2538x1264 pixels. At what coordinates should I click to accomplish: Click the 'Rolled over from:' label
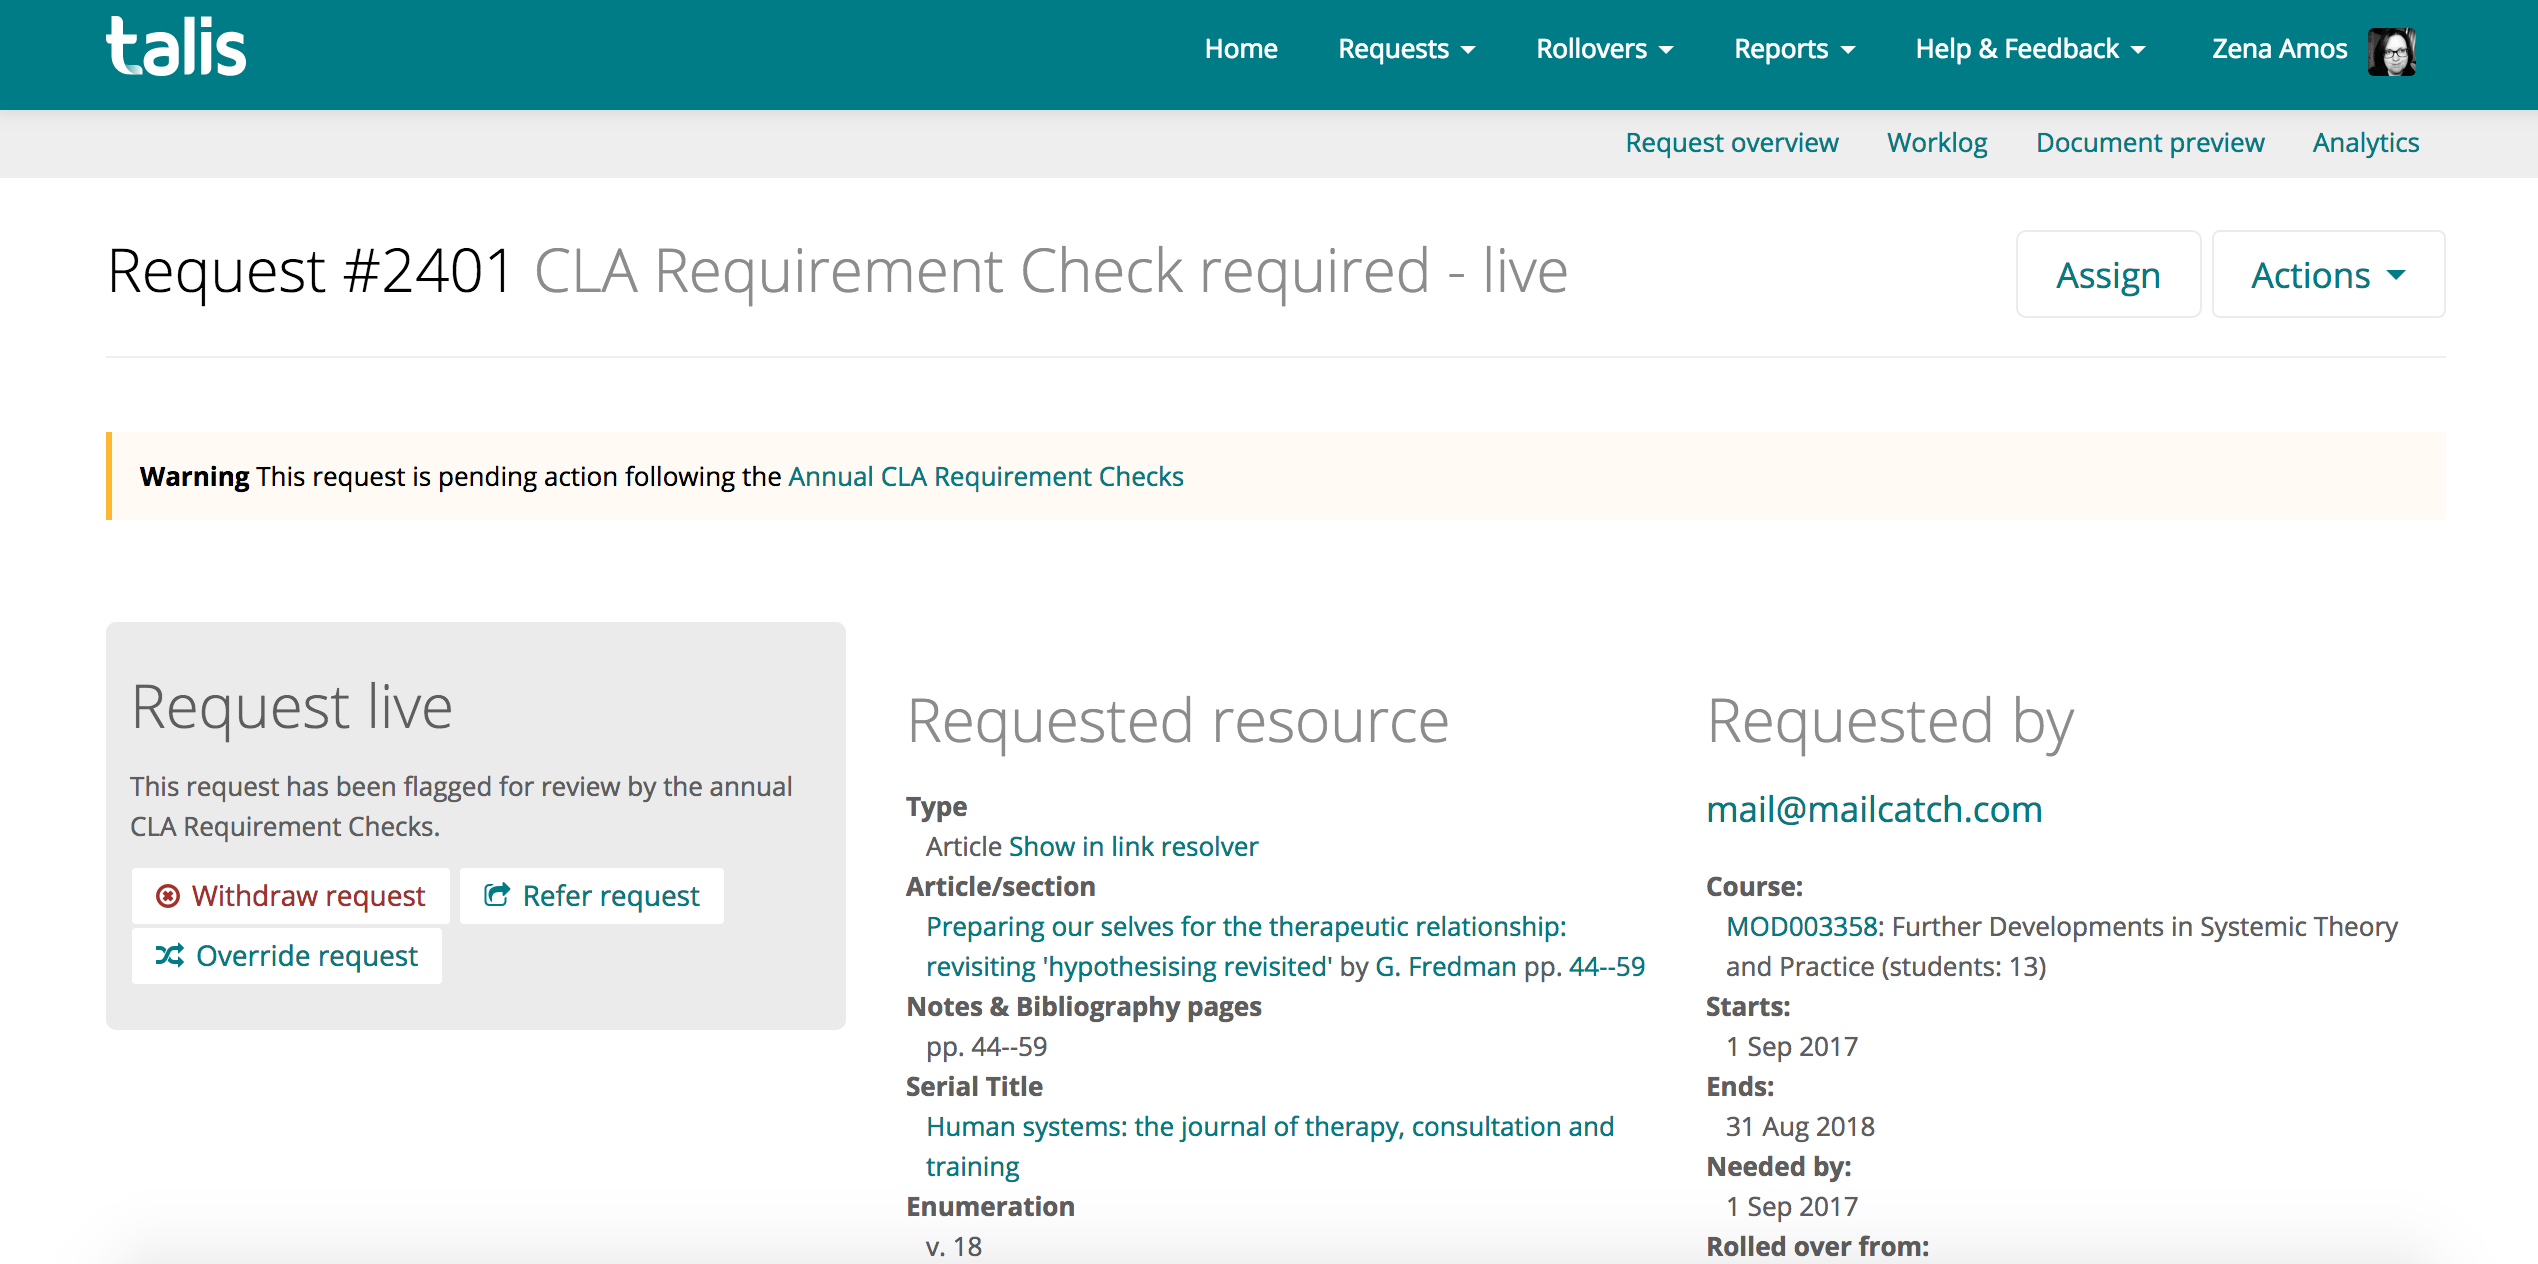1818,1247
